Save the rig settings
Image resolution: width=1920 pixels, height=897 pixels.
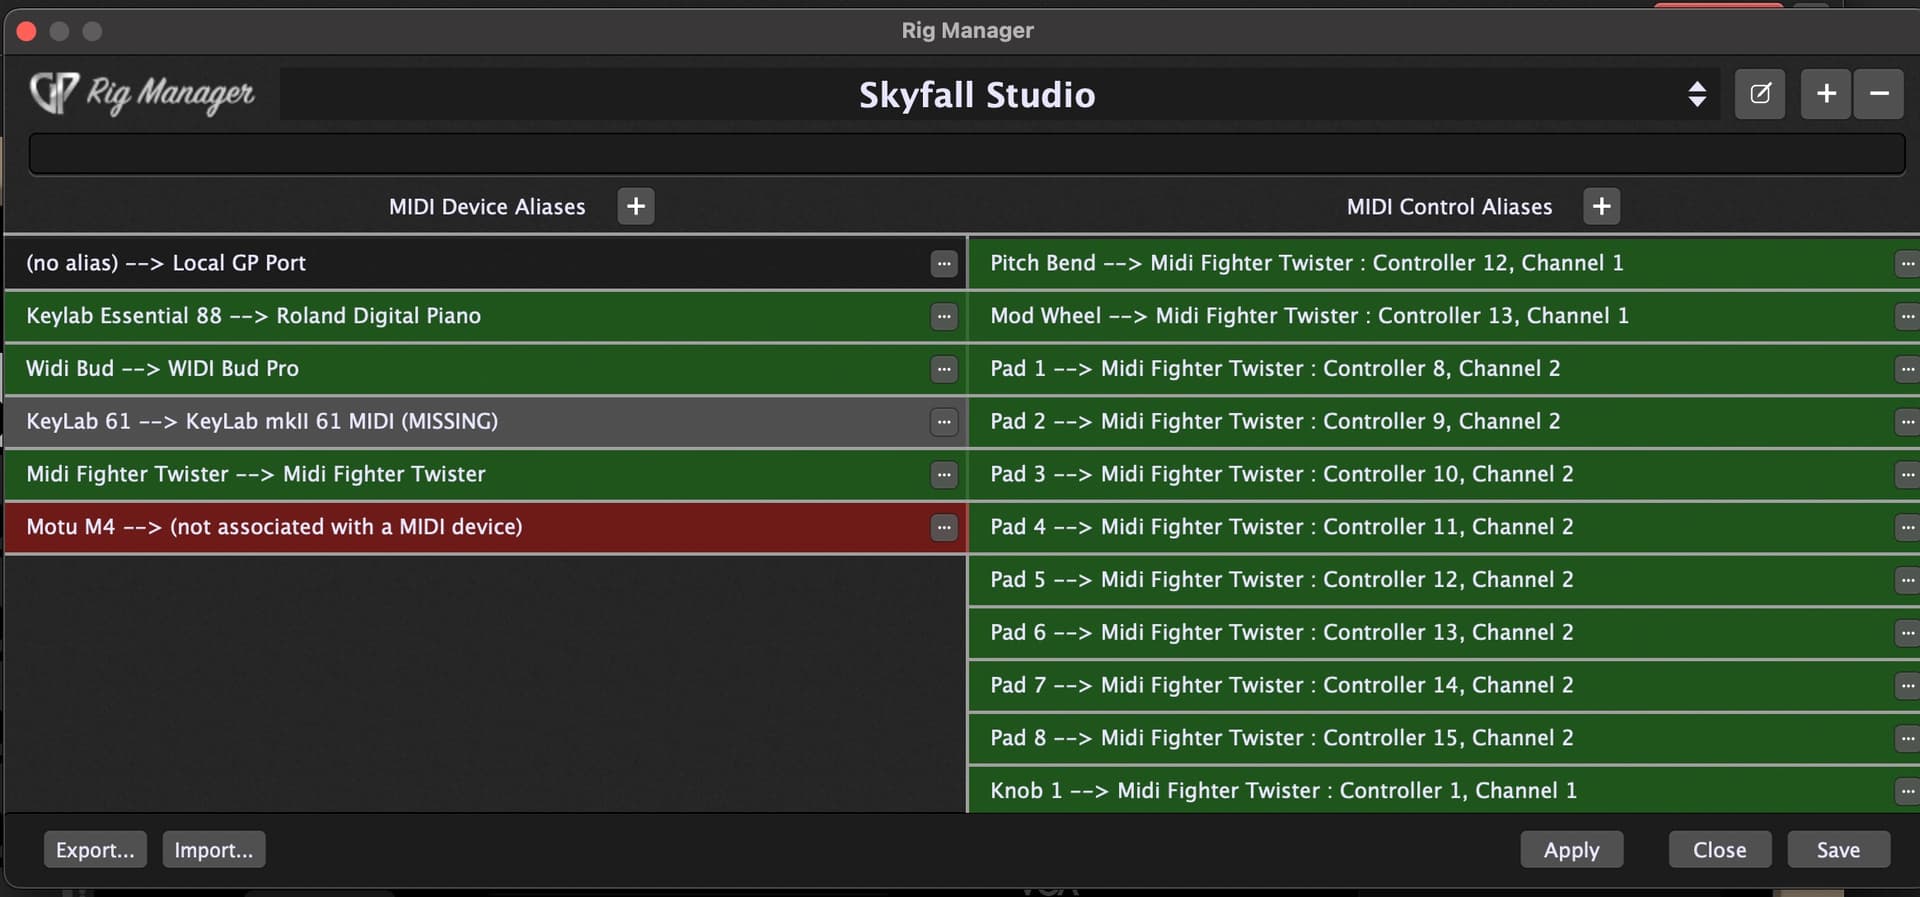(x=1838, y=850)
